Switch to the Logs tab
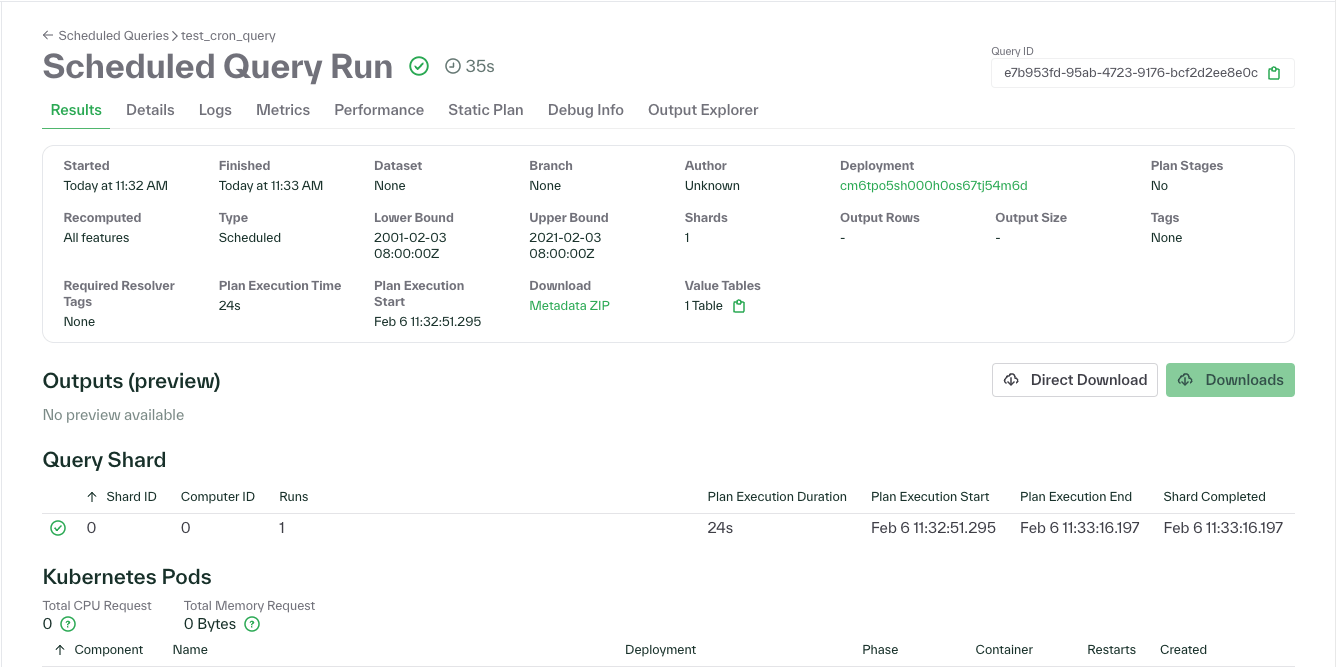1336x667 pixels. click(215, 110)
